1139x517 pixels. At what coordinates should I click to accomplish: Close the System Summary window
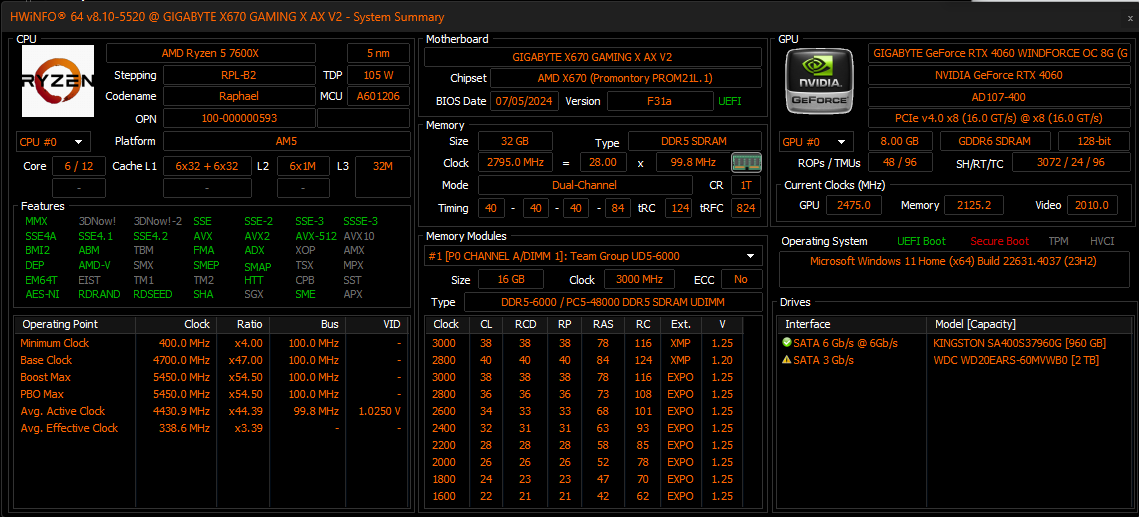(1129, 17)
